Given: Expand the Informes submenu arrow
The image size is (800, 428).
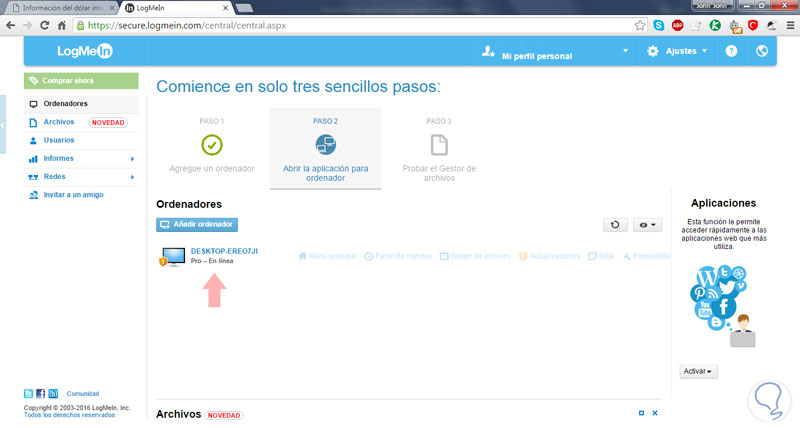Looking at the screenshot, I should [x=132, y=159].
